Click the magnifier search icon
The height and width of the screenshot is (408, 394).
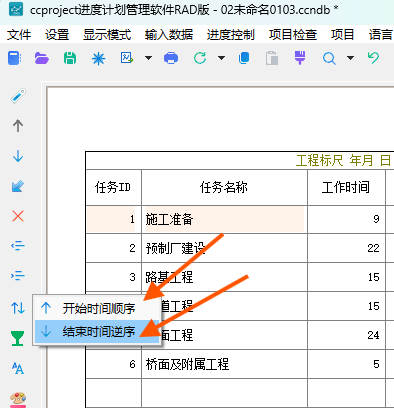pyautogui.click(x=329, y=58)
